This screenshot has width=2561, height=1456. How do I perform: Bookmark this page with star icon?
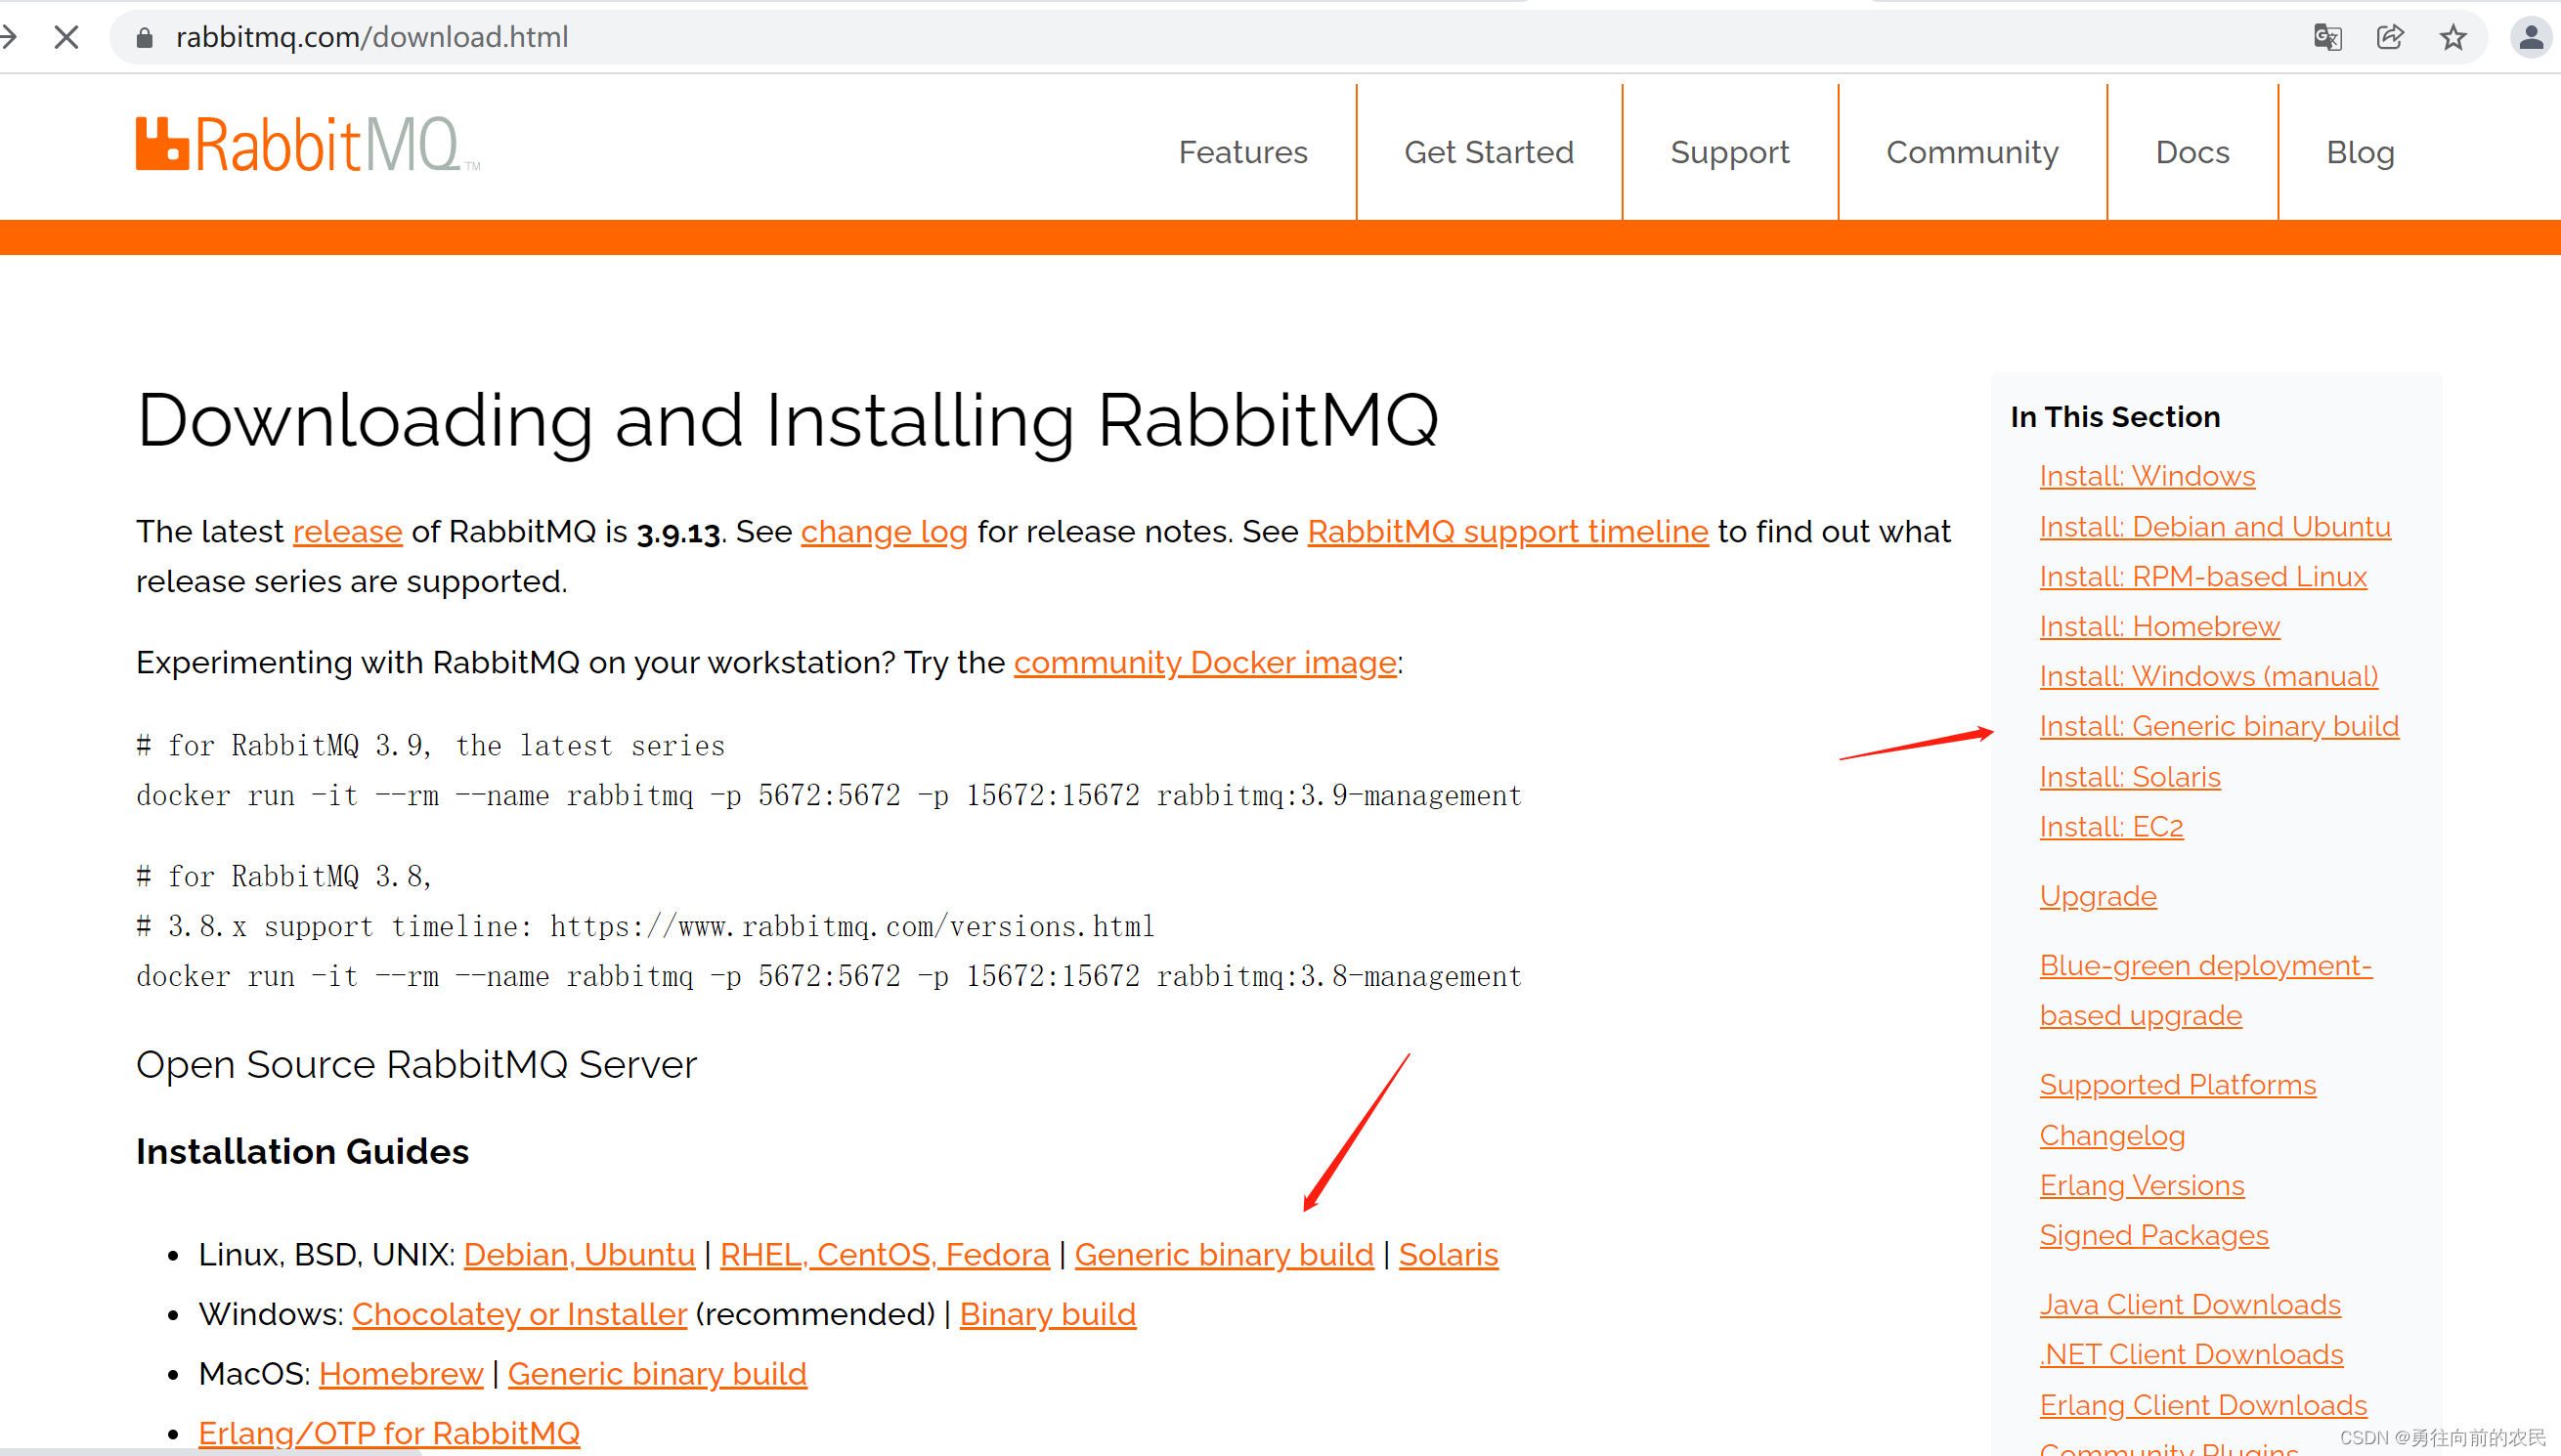2453,38
